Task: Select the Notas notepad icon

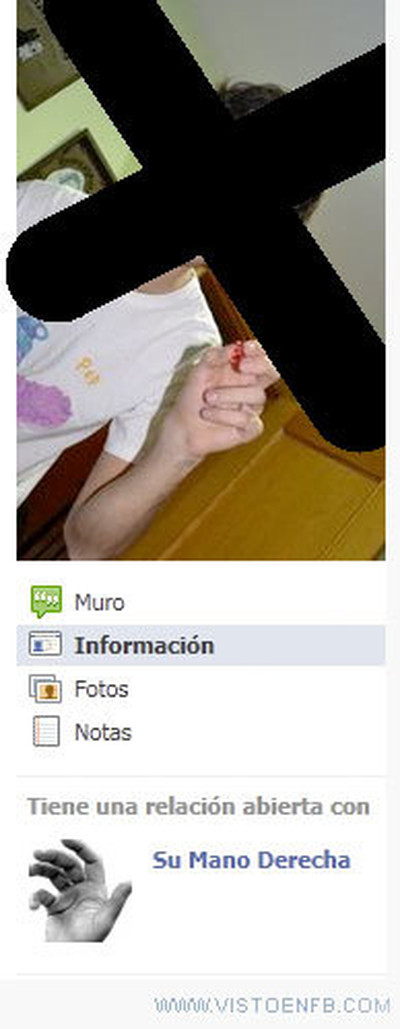Action: (46, 731)
